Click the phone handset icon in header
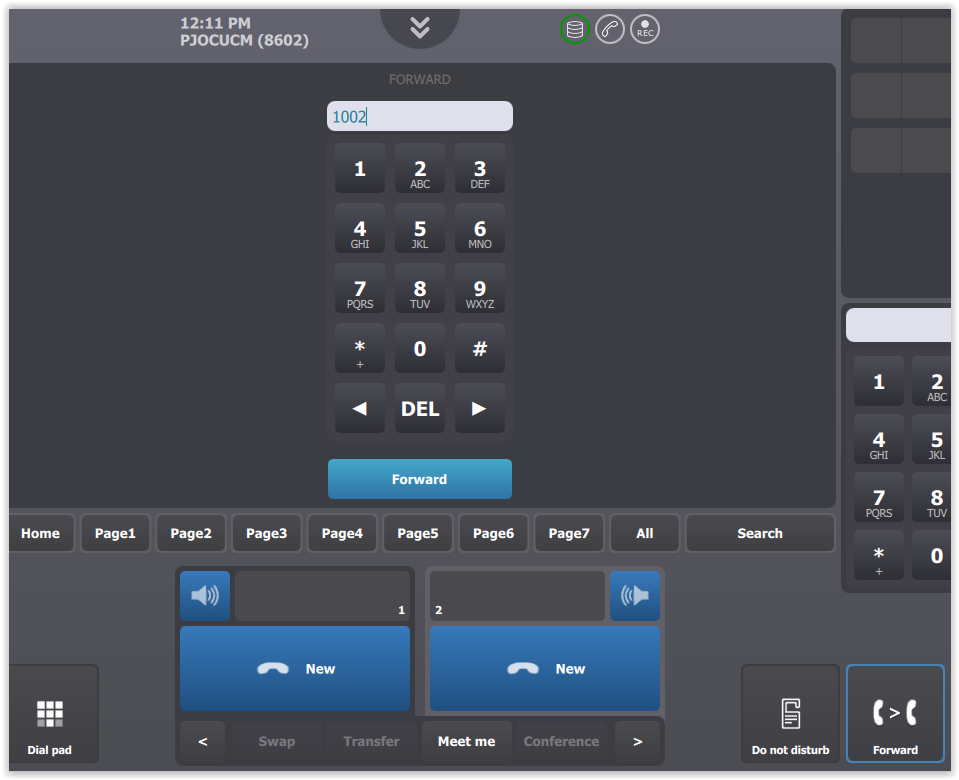 click(610, 29)
